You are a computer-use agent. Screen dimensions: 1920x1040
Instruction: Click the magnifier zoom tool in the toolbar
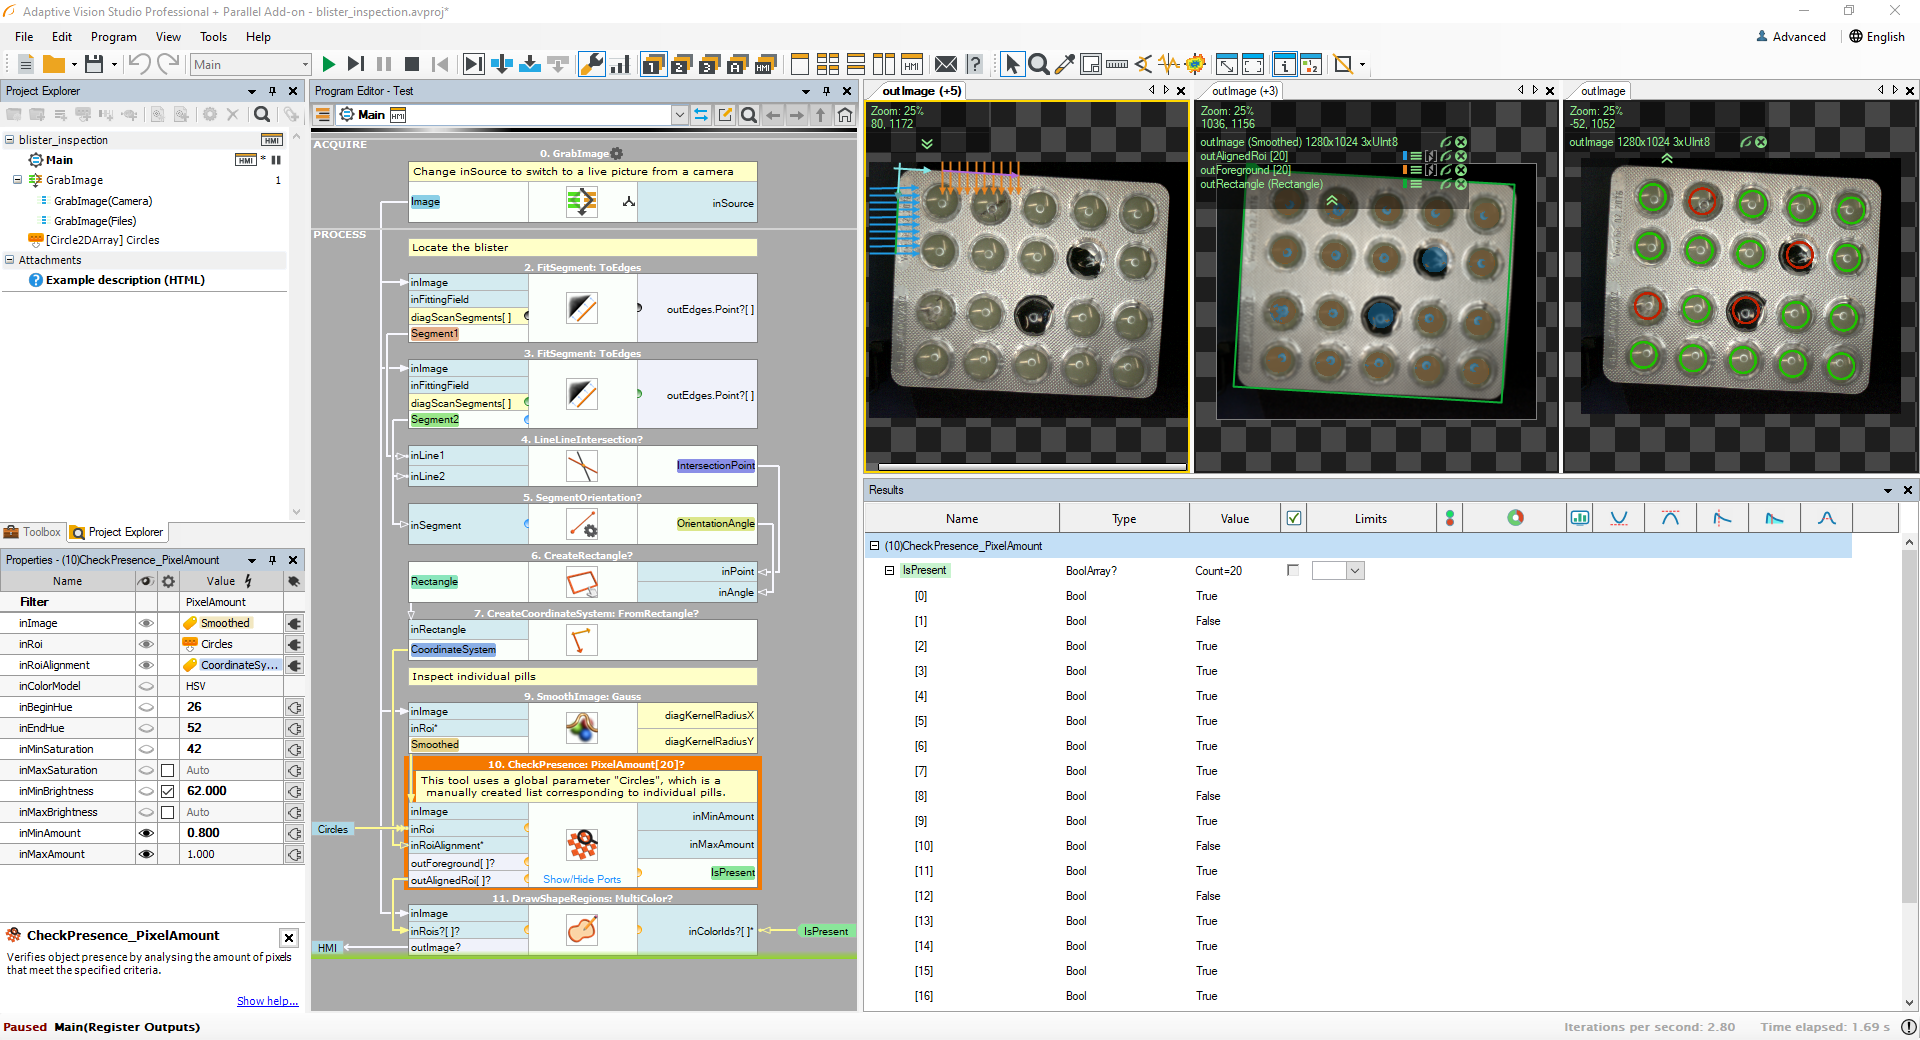[1039, 64]
